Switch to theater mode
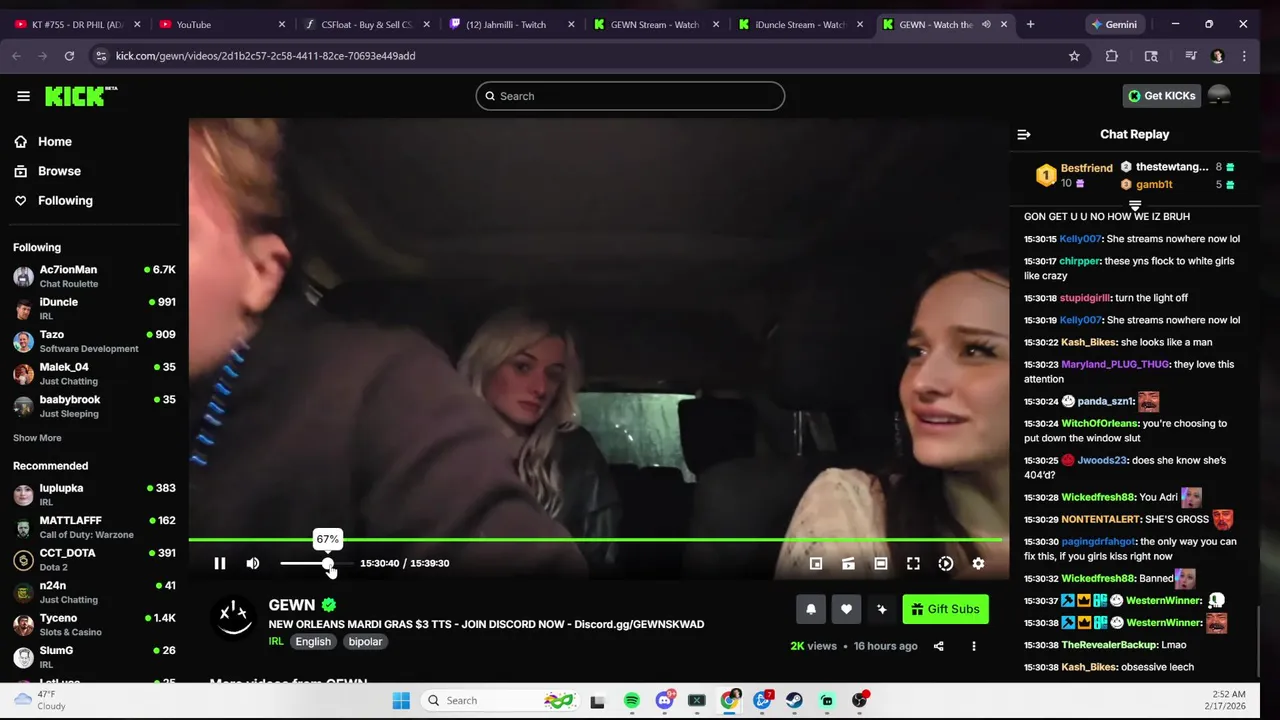 (x=881, y=563)
